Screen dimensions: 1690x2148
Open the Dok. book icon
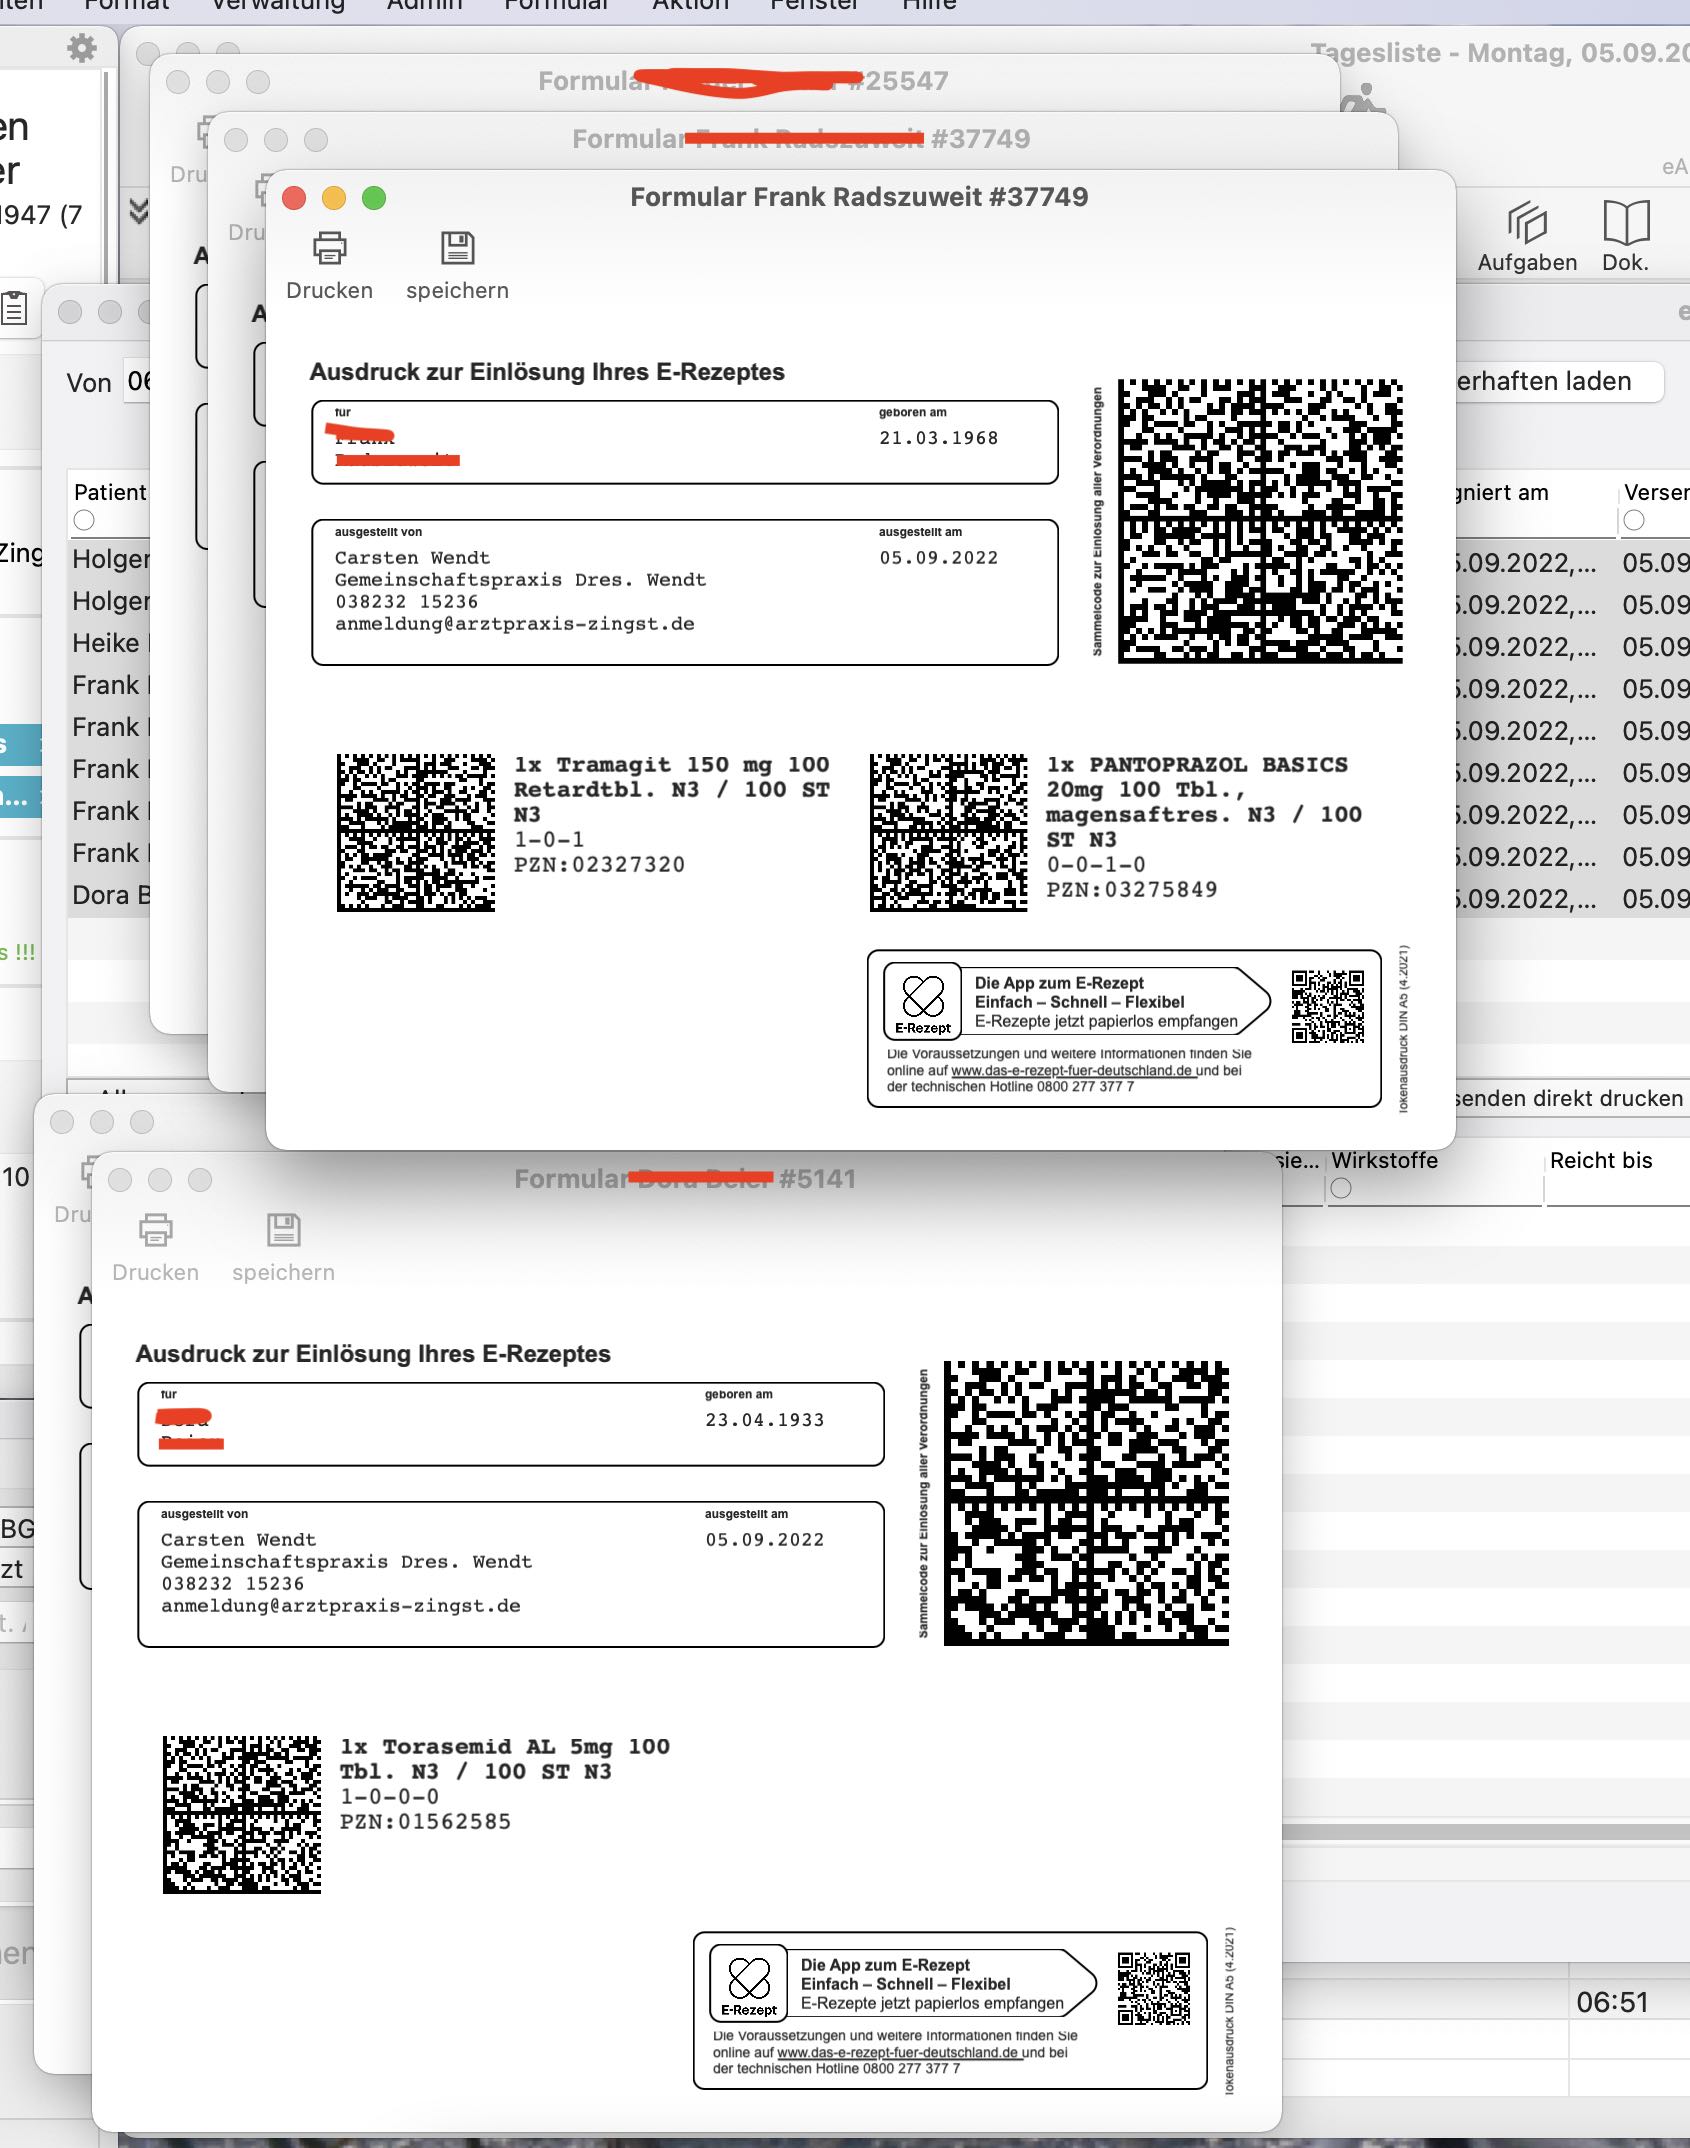tap(1626, 236)
